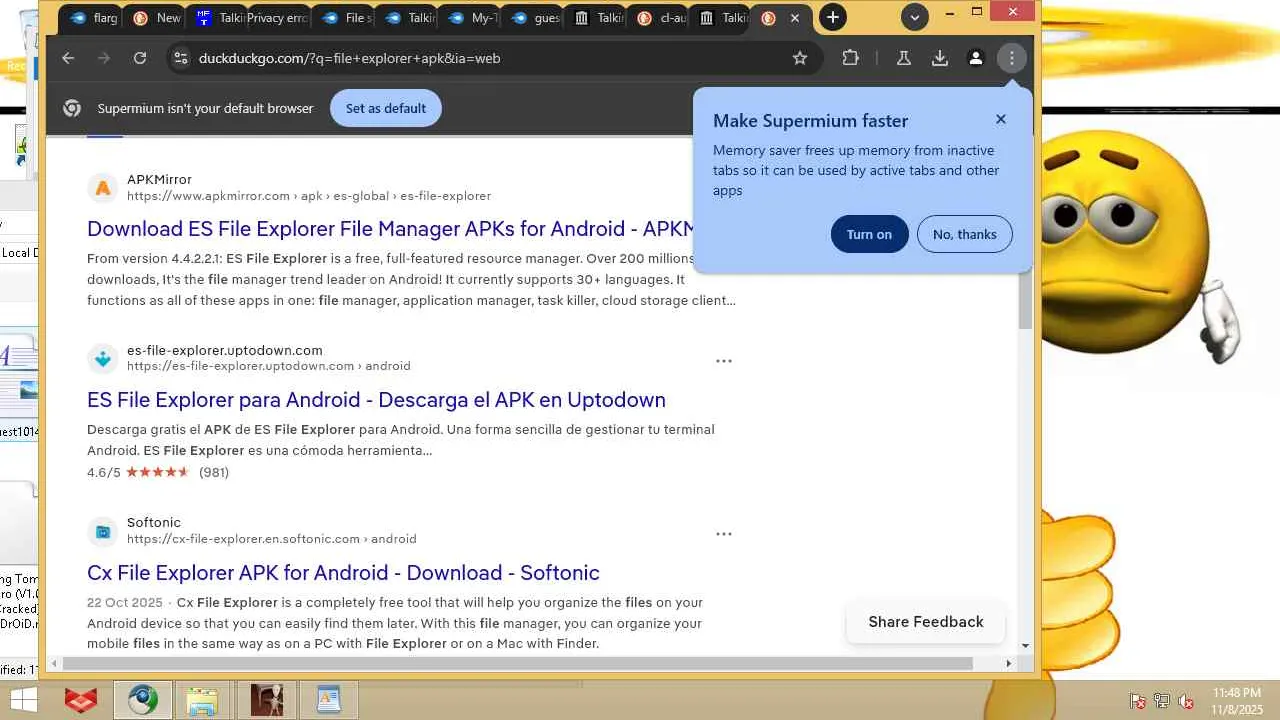The height and width of the screenshot is (720, 1280).
Task: Click the 'Supermium isn't your default browser' message
Action: coord(205,108)
